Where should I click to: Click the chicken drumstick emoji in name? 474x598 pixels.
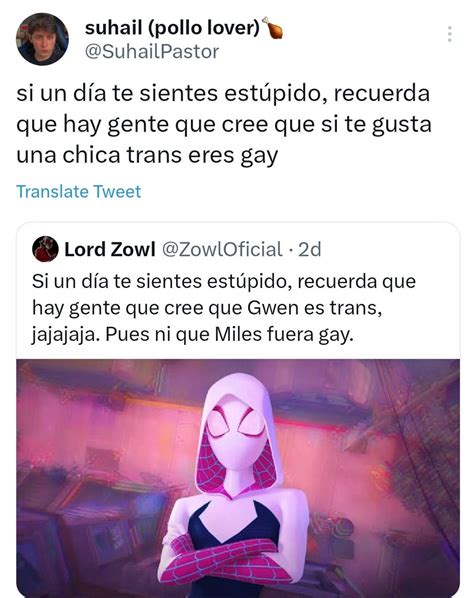273,28
